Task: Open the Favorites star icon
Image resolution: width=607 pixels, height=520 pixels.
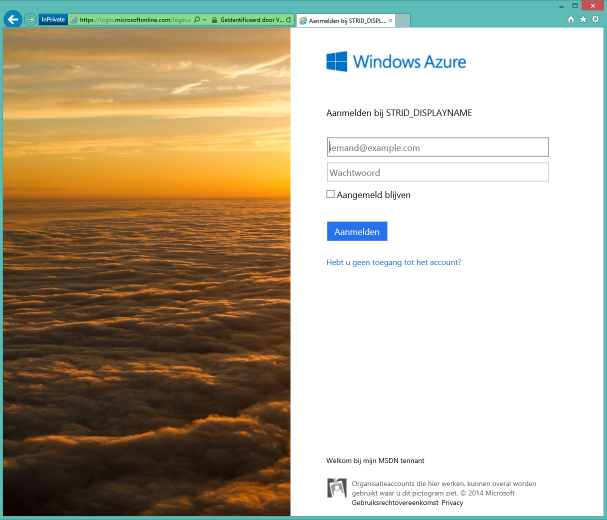Action: (x=583, y=19)
